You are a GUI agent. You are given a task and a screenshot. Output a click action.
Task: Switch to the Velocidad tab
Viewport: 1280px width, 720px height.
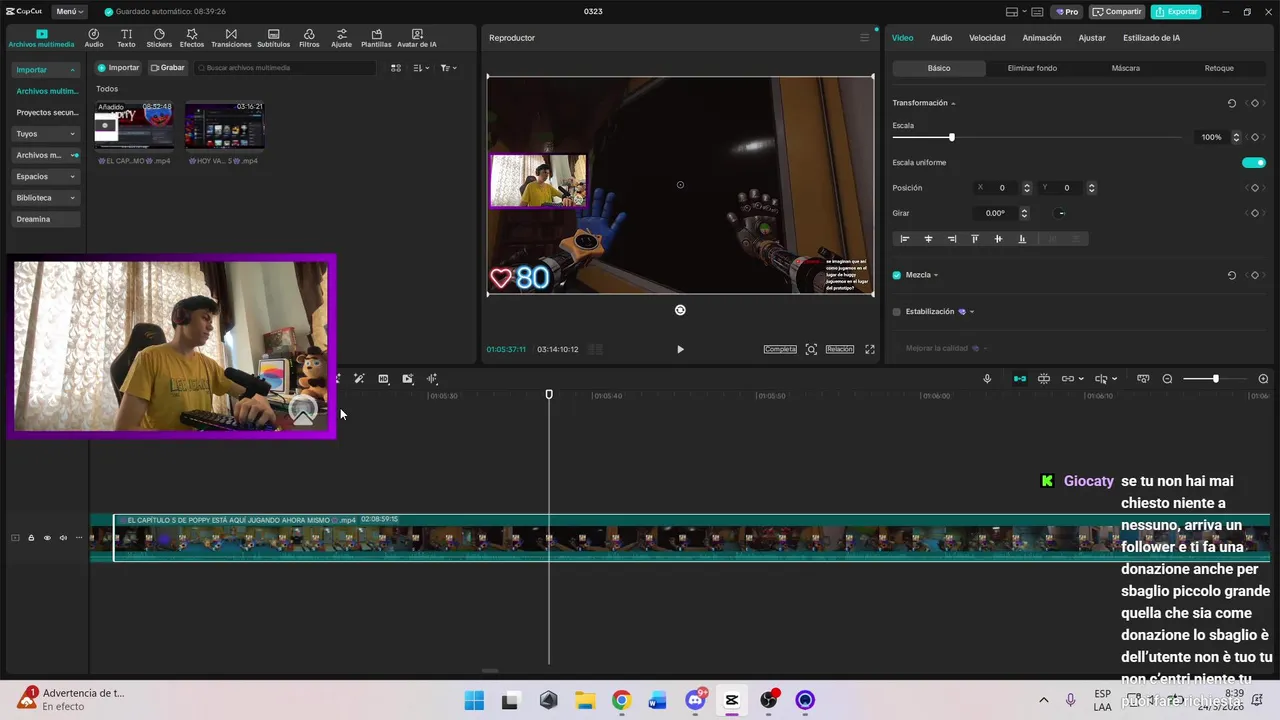tap(987, 38)
